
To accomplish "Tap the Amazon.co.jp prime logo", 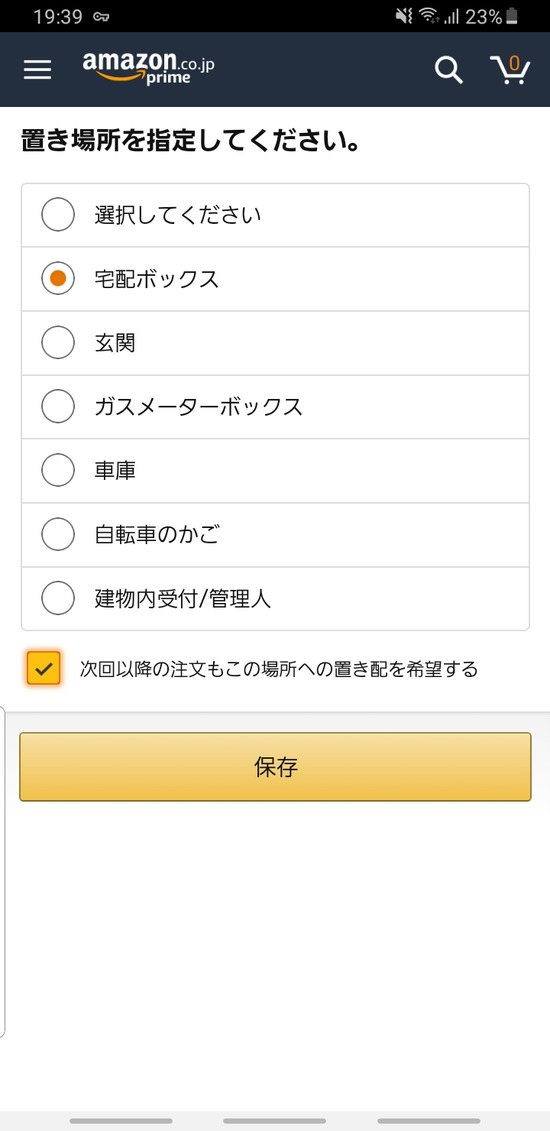I will pos(148,68).
